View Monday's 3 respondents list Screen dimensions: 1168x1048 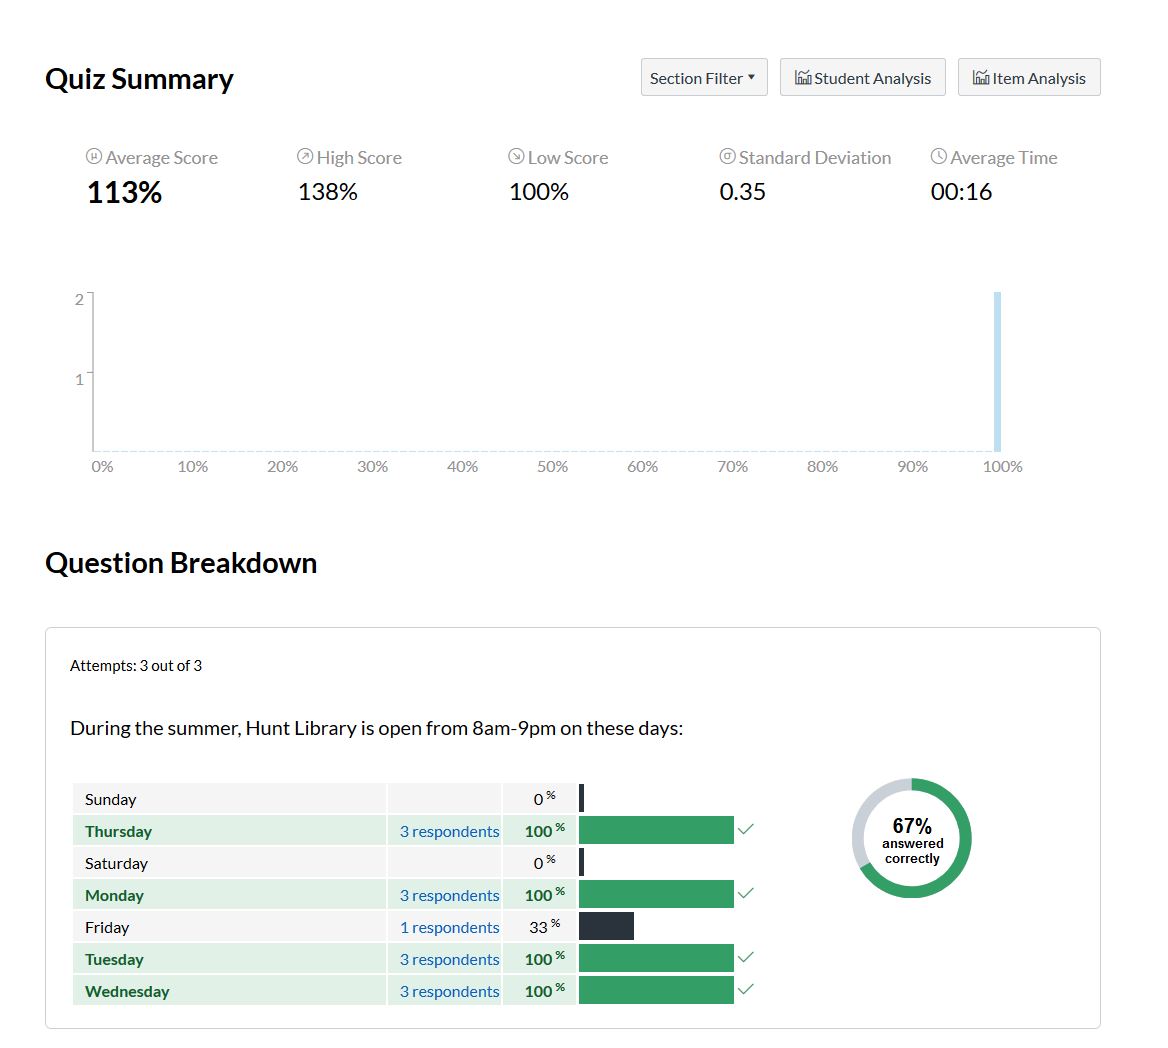pyautogui.click(x=449, y=895)
